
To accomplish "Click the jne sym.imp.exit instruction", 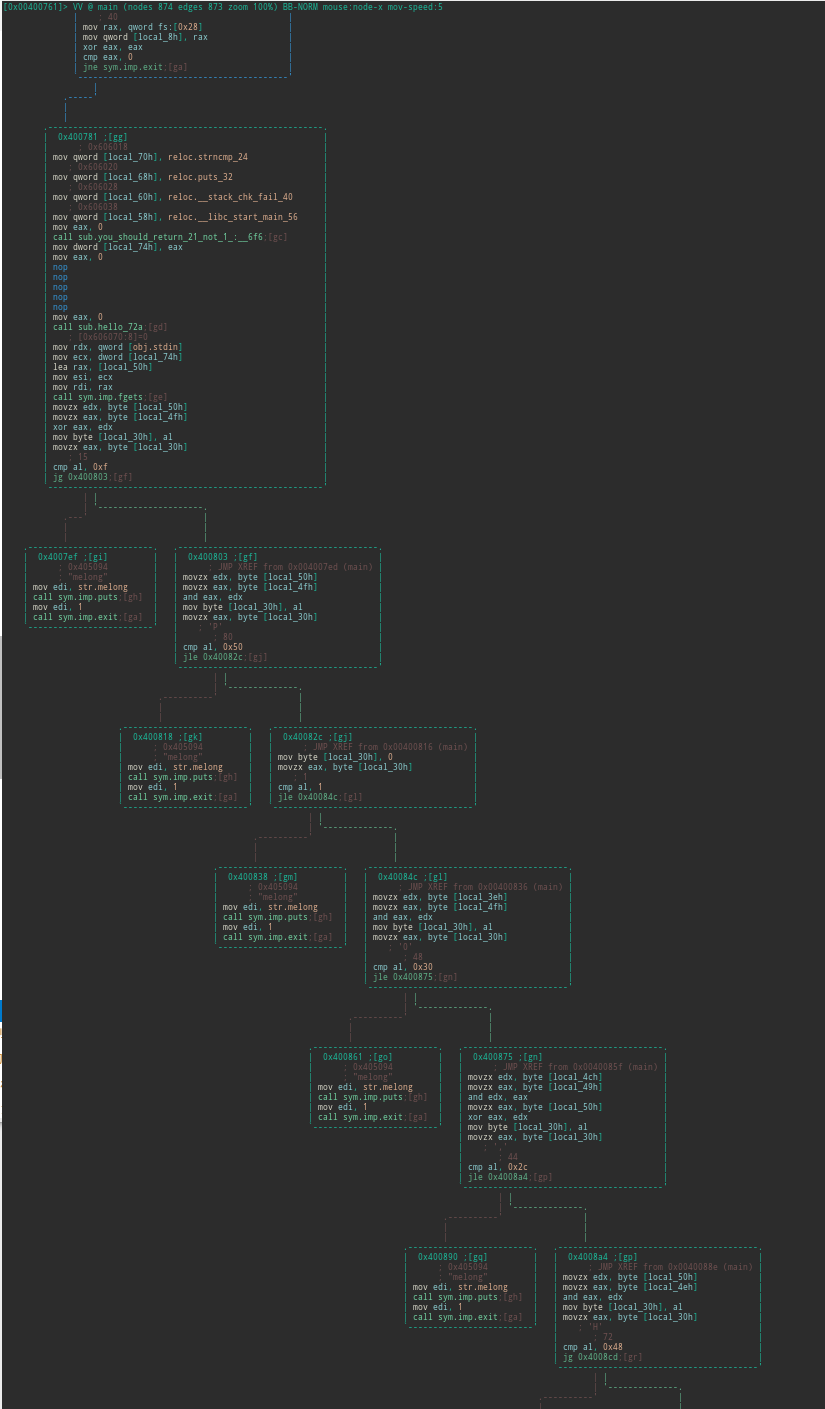I will 135,67.
